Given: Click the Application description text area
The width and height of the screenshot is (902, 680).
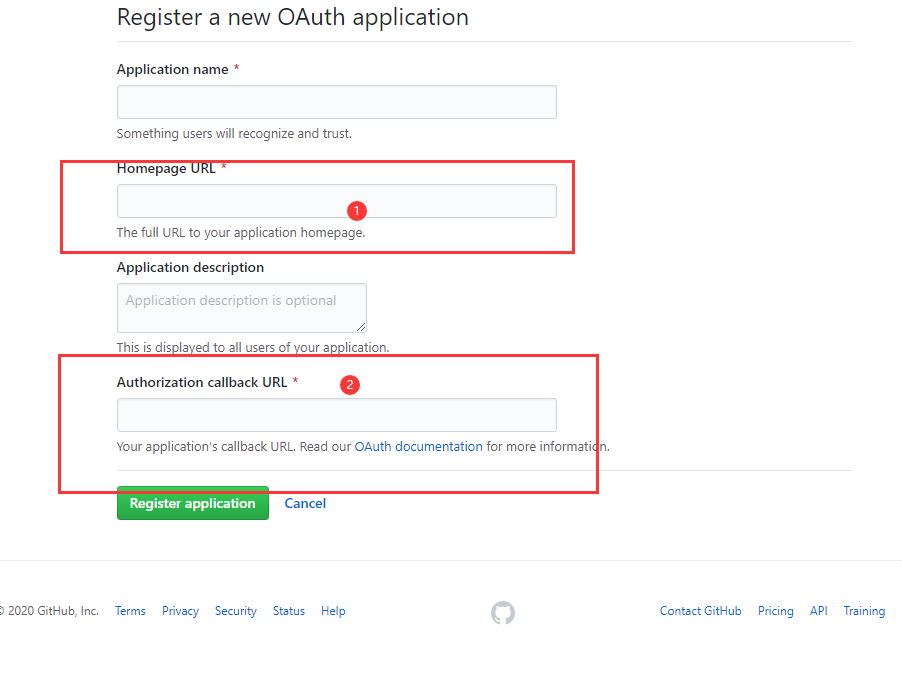Looking at the screenshot, I should 242,308.
